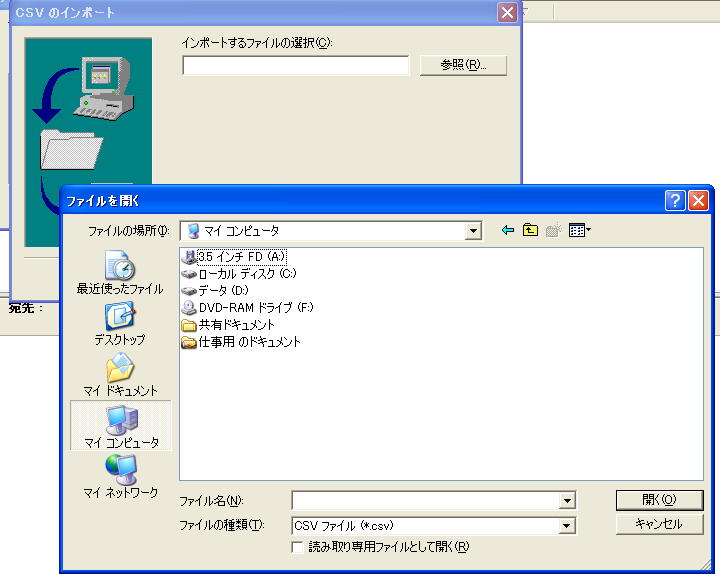Image resolution: width=720 pixels, height=574 pixels.
Task: Open 最近使ったファイル in the places bar
Action: [x=120, y=272]
